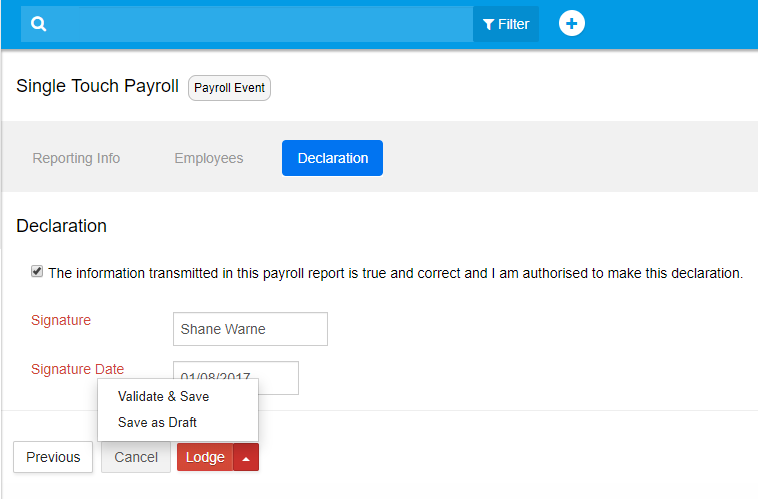Click the Declaration section heading
This screenshot has height=499, width=758.
[61, 226]
